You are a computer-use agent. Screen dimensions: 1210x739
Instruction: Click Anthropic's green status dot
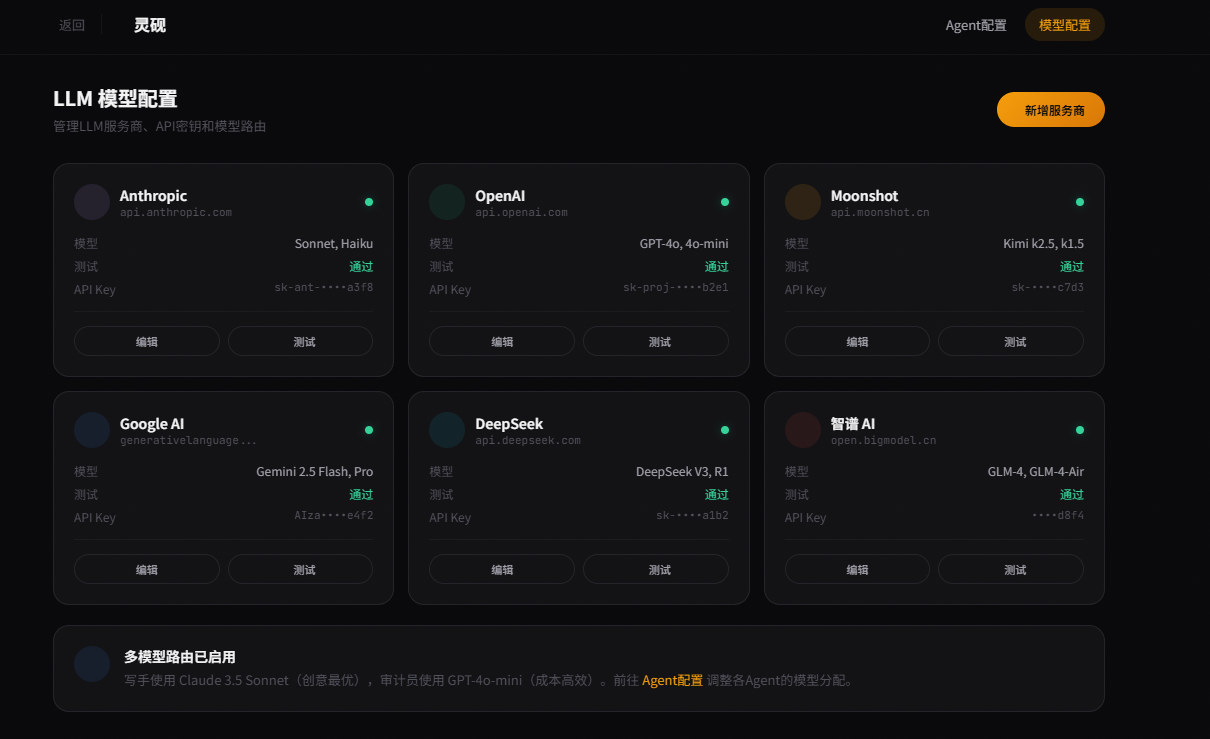tap(369, 202)
